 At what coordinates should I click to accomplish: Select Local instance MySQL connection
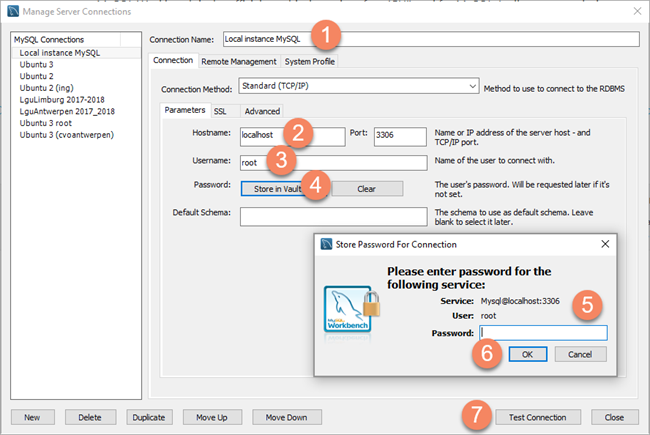pyautogui.click(x=76, y=53)
